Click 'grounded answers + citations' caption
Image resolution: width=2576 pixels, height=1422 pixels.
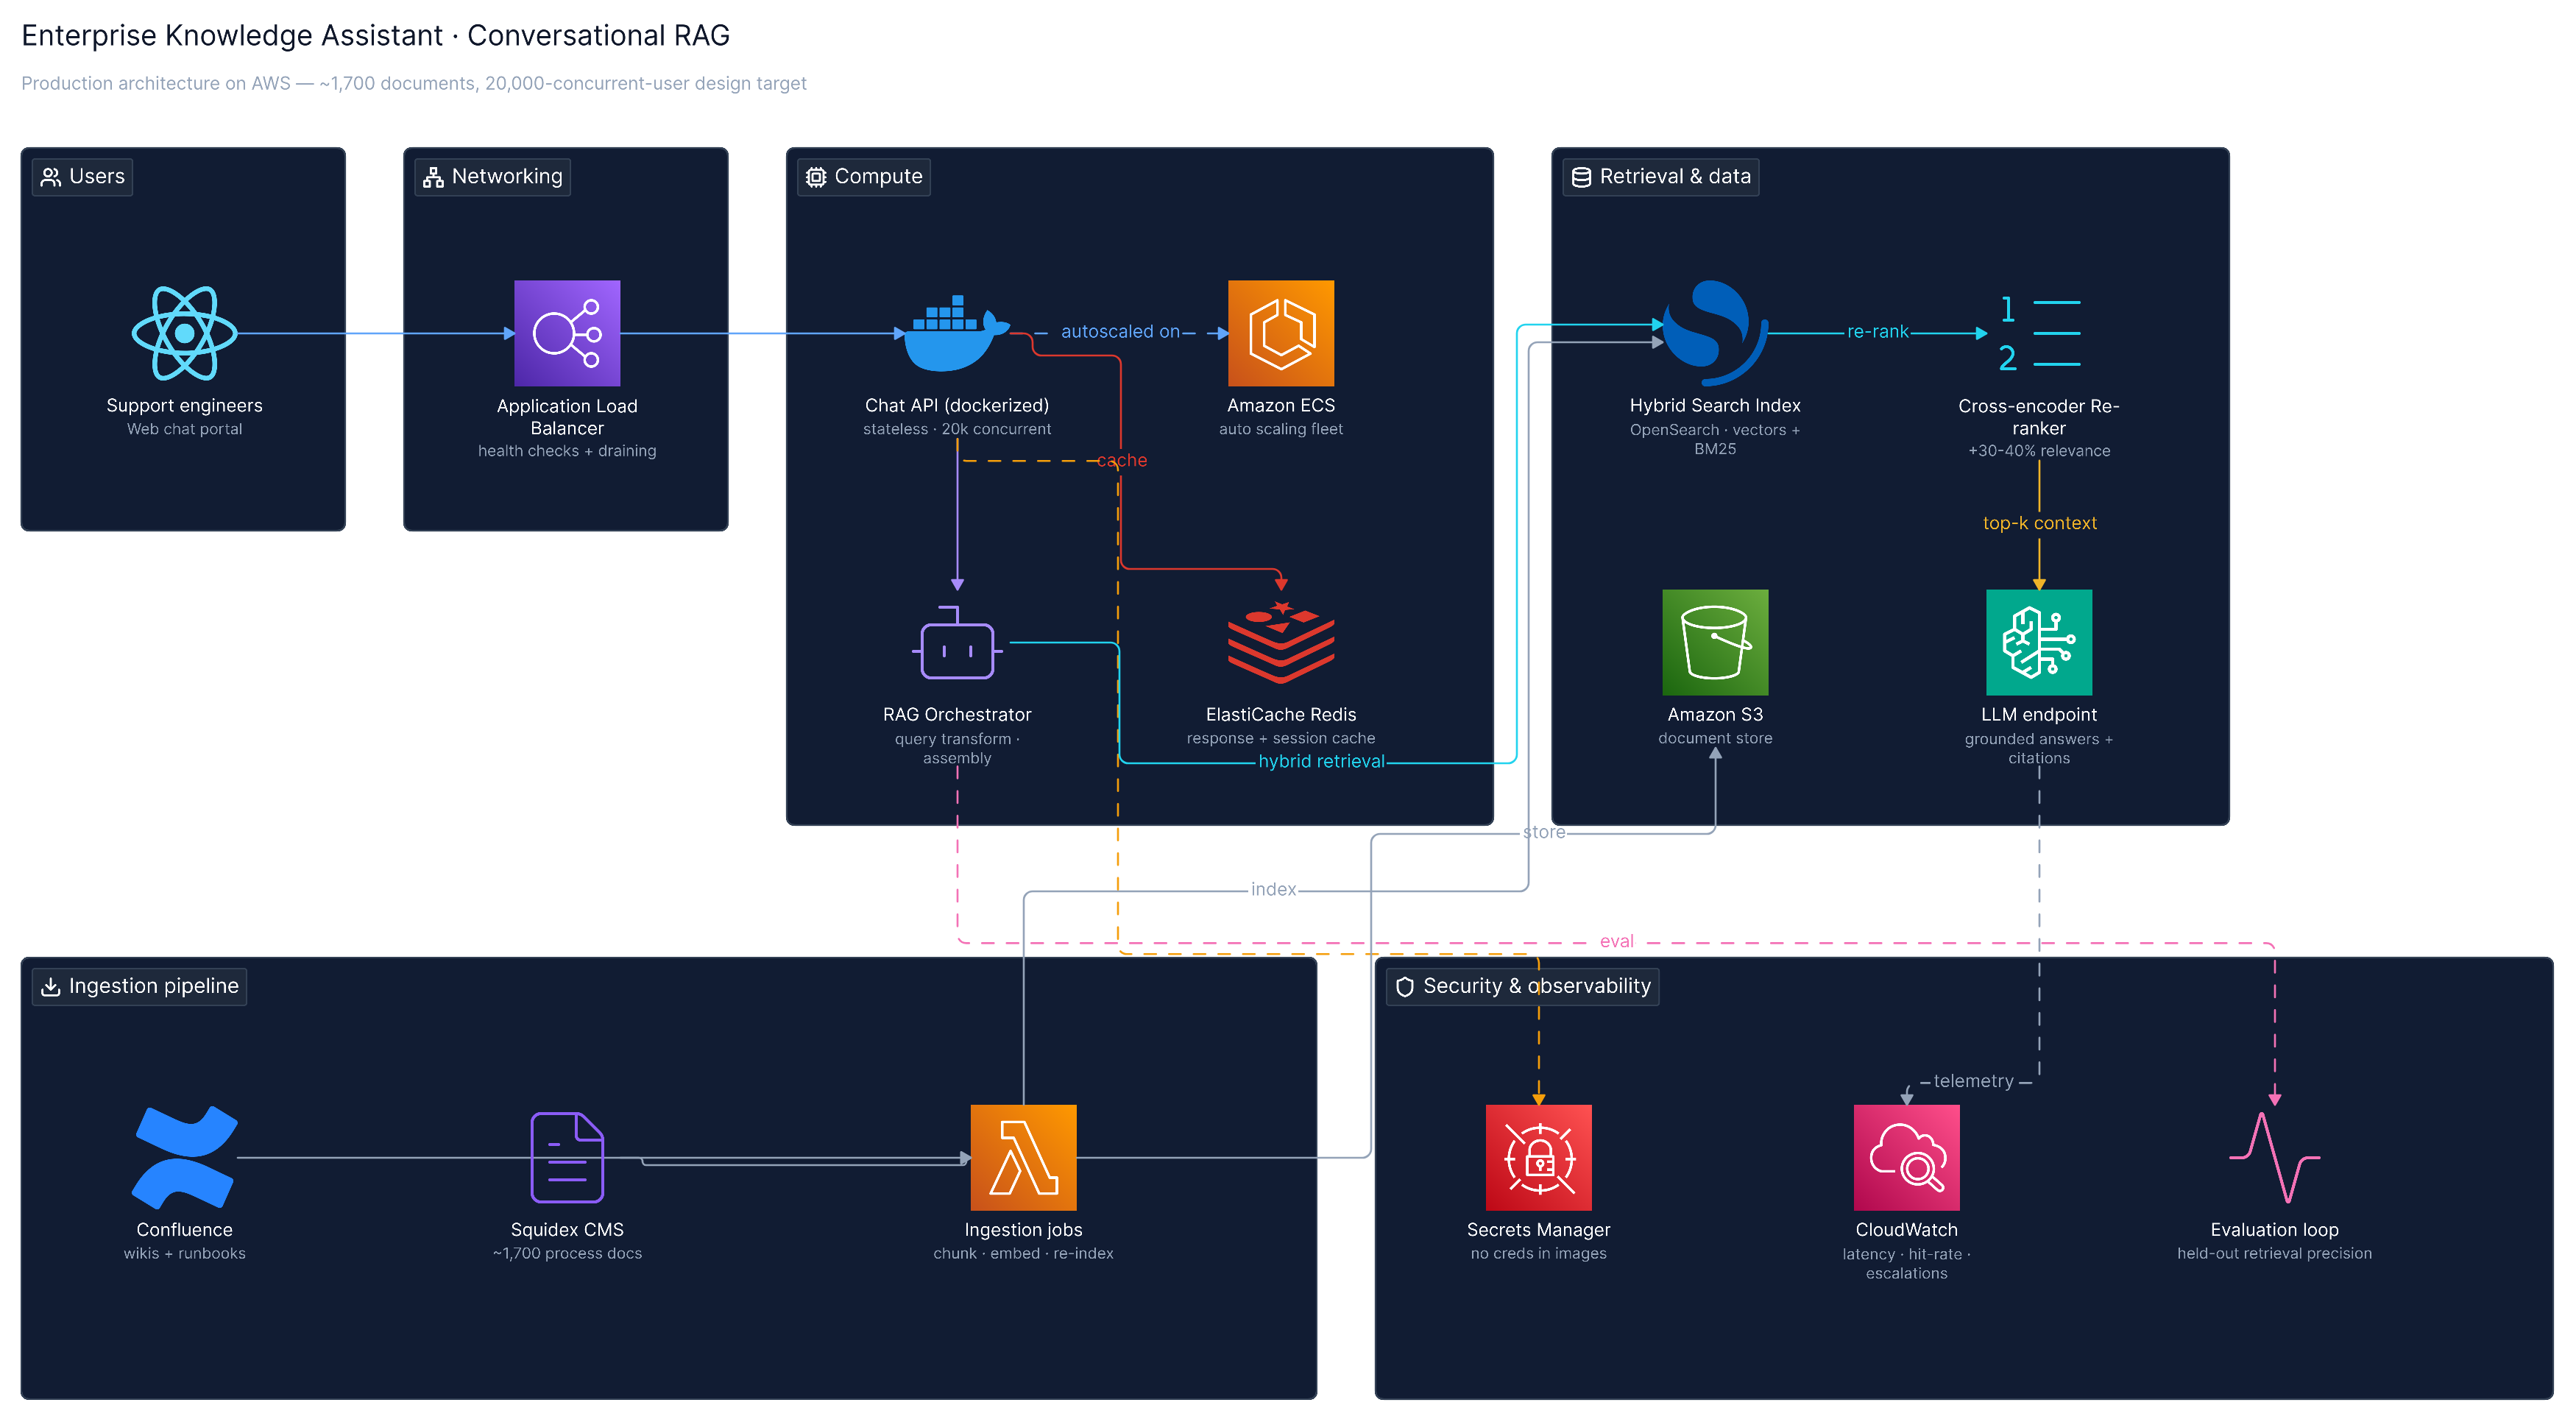coord(2039,748)
